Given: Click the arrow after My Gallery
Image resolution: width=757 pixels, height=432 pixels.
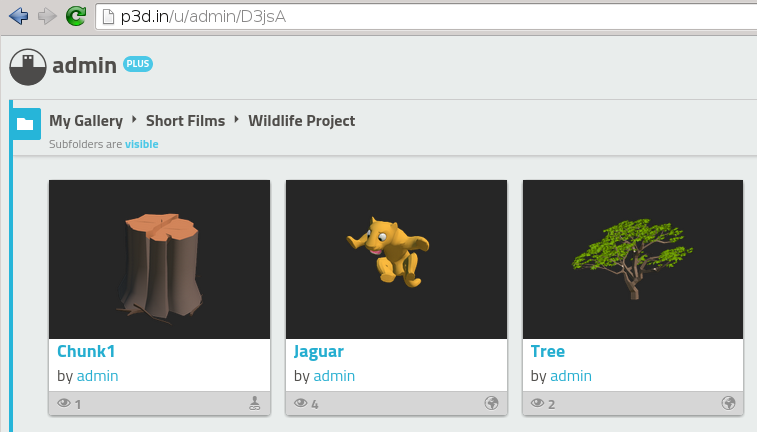Looking at the screenshot, I should [x=134, y=119].
